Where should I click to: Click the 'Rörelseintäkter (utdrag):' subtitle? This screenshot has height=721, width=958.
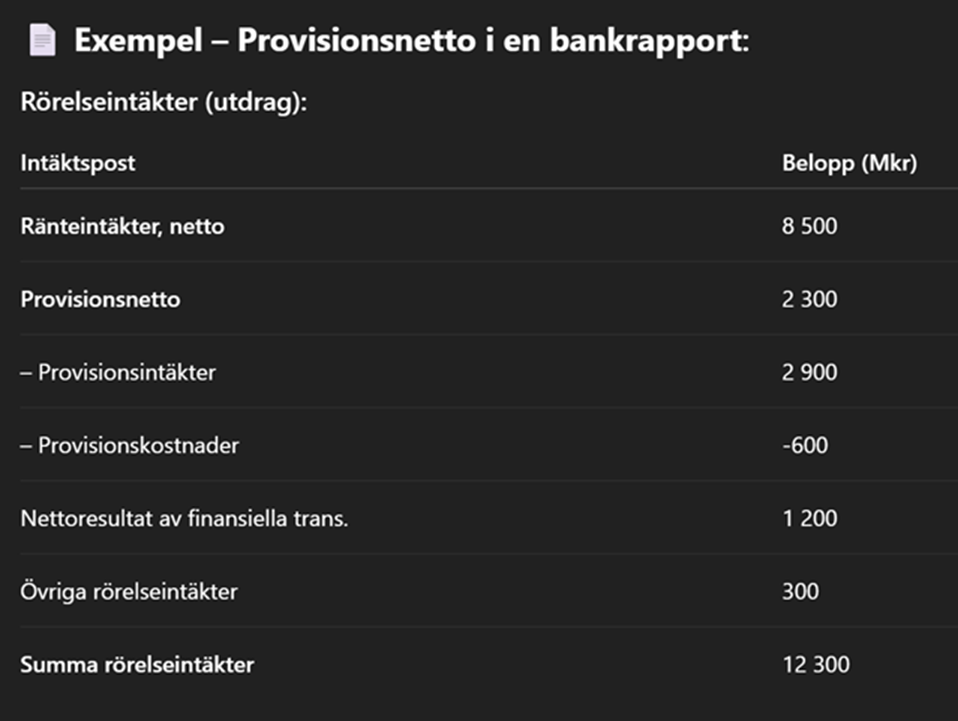164,102
